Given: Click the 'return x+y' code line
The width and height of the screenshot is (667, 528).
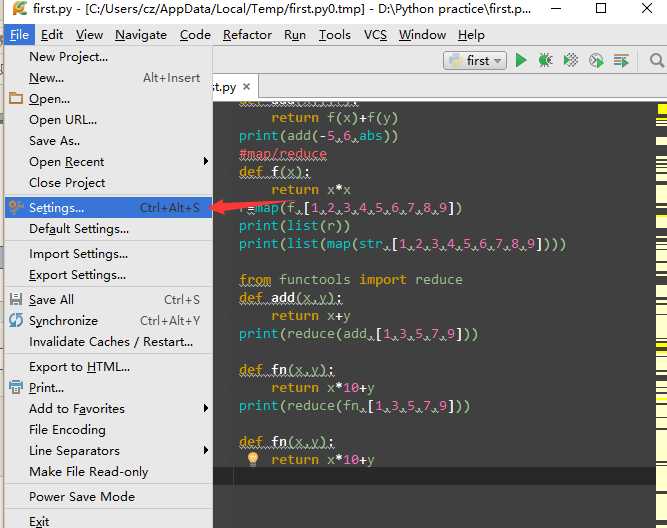Looking at the screenshot, I should pyautogui.click(x=311, y=315).
